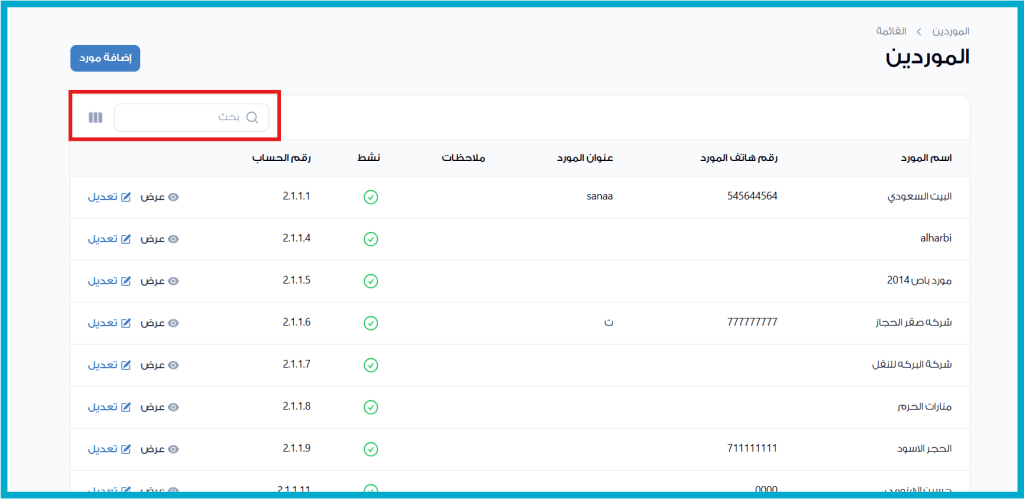
Task: Click the magnifier icon in search box
Action: click(252, 117)
